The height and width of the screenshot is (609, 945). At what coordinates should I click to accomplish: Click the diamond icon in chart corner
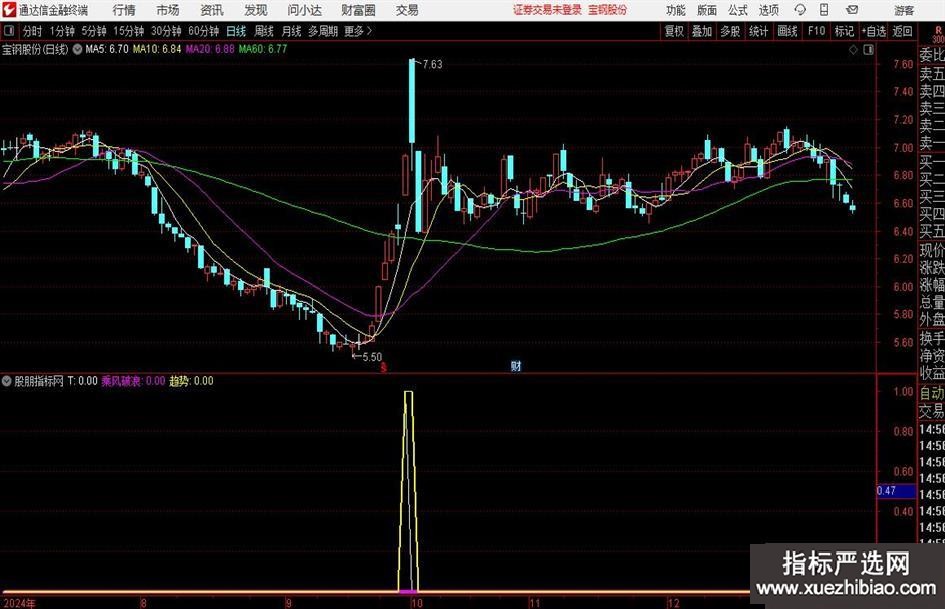(x=853, y=50)
